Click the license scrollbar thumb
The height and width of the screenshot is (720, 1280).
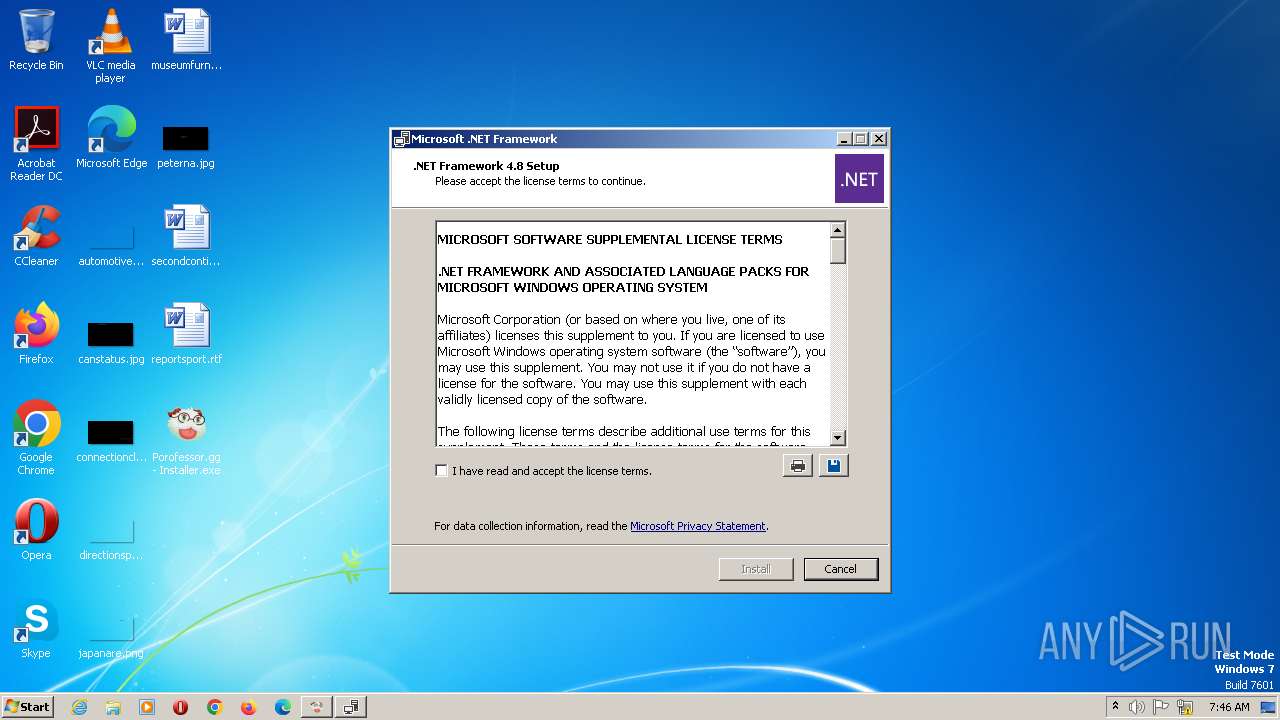pos(838,251)
